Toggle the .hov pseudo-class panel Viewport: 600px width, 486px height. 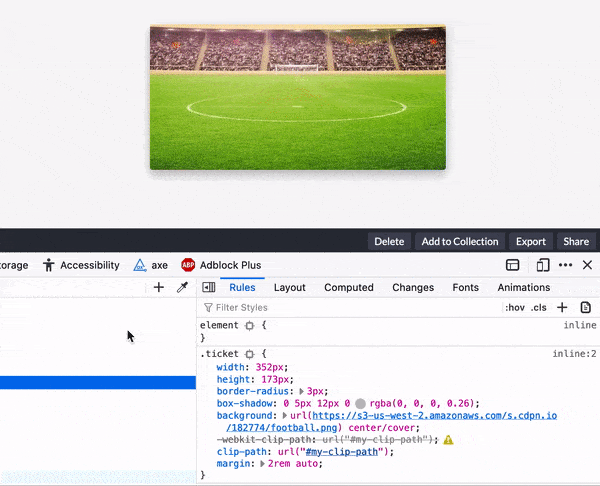coord(515,308)
